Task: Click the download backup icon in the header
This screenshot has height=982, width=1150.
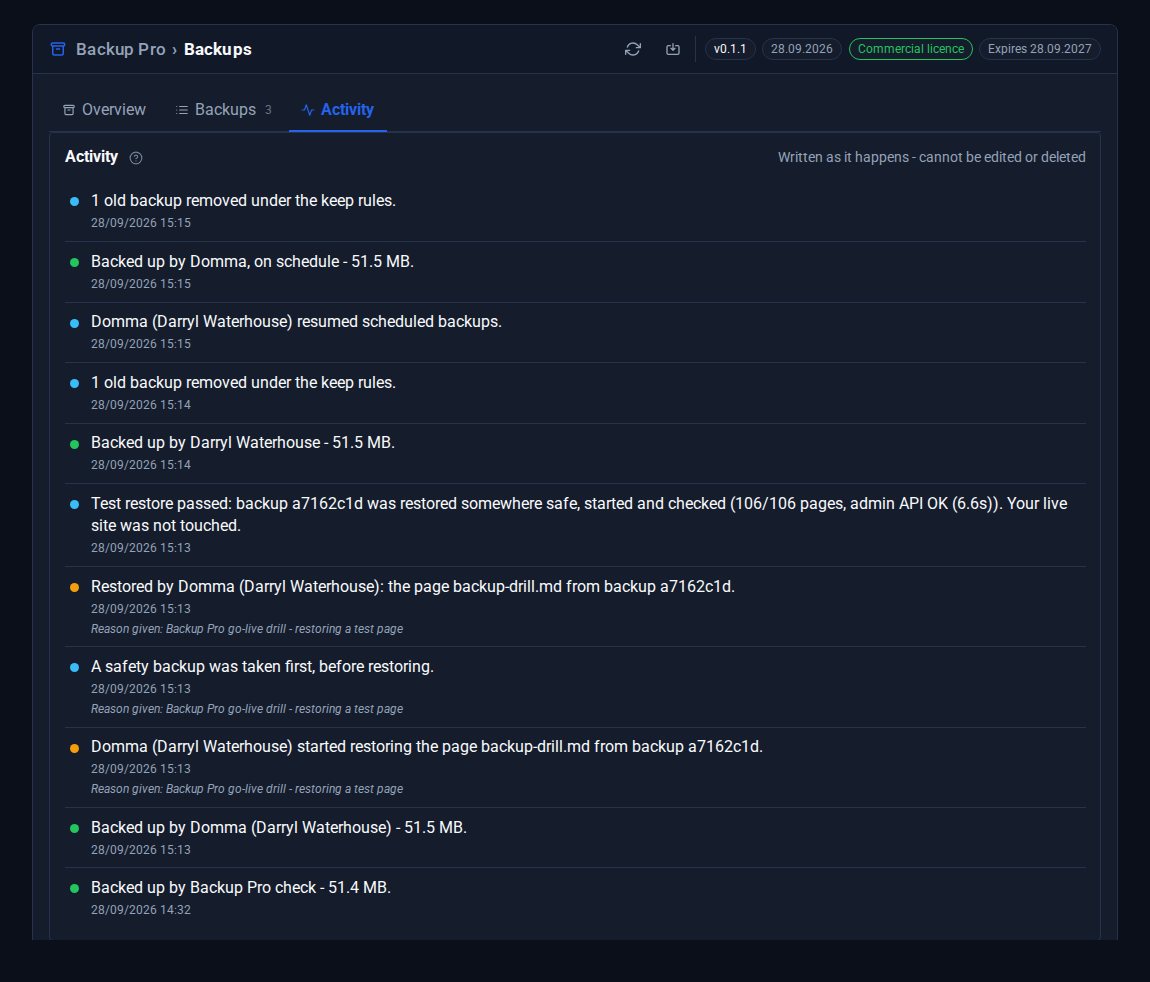Action: pos(673,49)
